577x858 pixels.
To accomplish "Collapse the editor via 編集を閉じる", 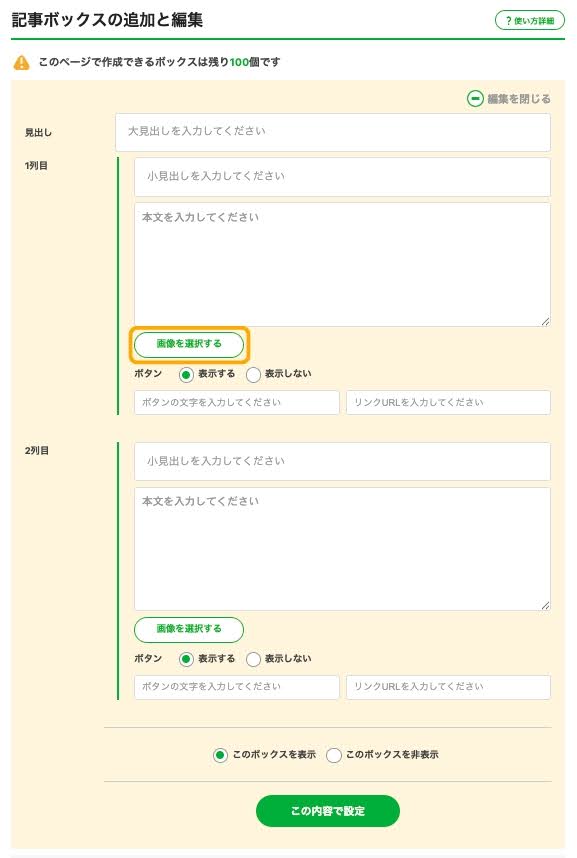I will coord(509,98).
